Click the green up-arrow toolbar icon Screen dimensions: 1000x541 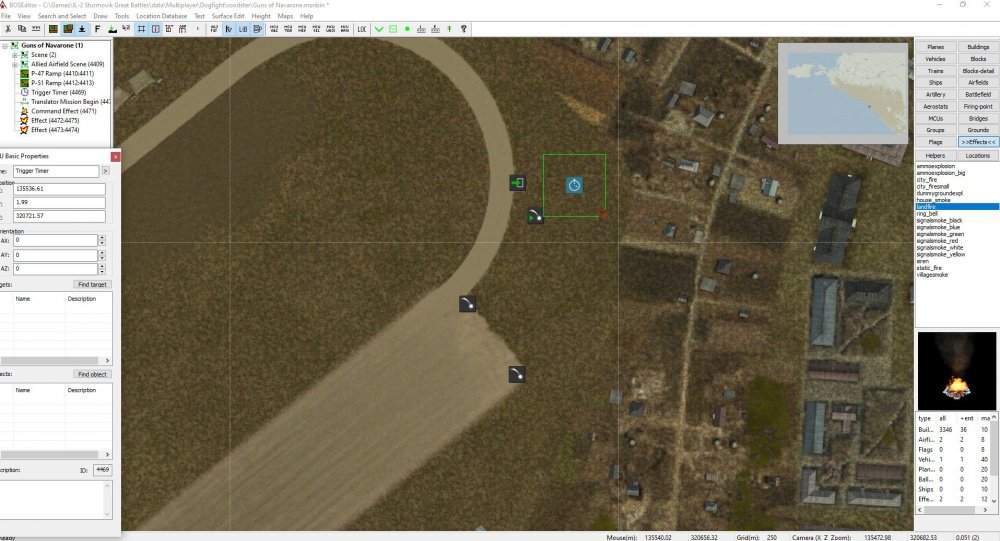(x=449, y=29)
